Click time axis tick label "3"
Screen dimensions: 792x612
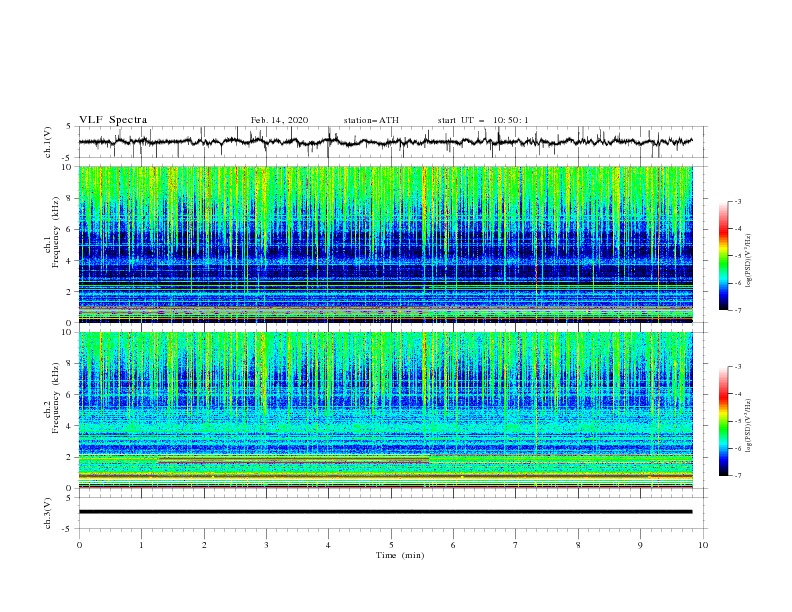click(x=266, y=545)
